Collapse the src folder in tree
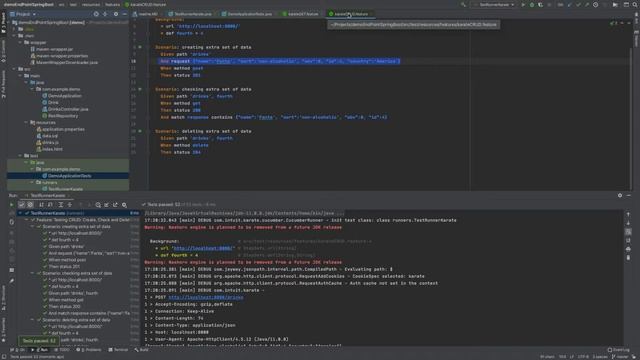640x360 pixels. 15,69
